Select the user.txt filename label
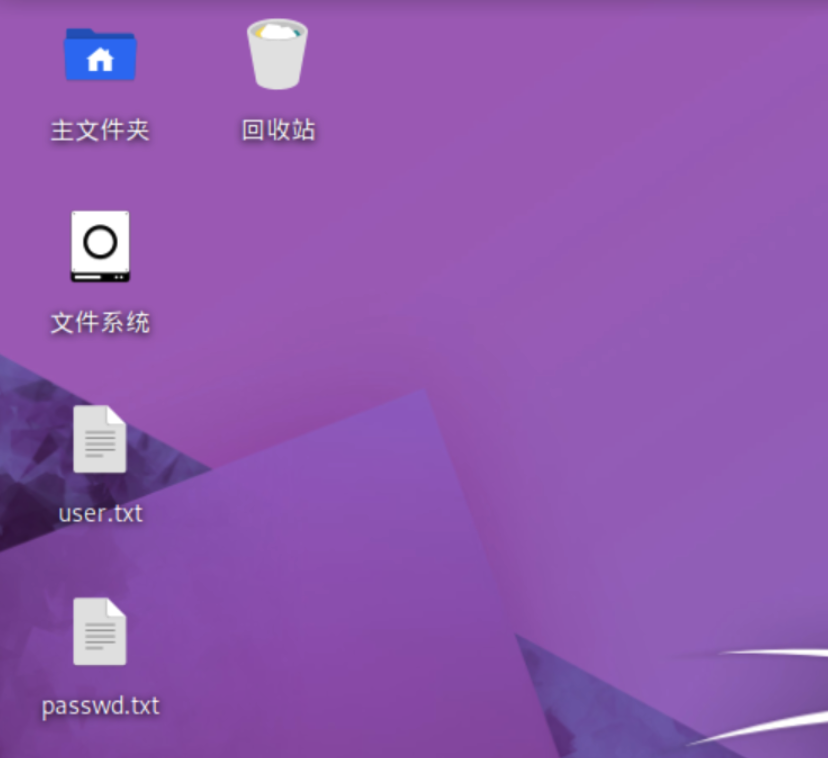Image resolution: width=828 pixels, height=758 pixels. [99, 513]
